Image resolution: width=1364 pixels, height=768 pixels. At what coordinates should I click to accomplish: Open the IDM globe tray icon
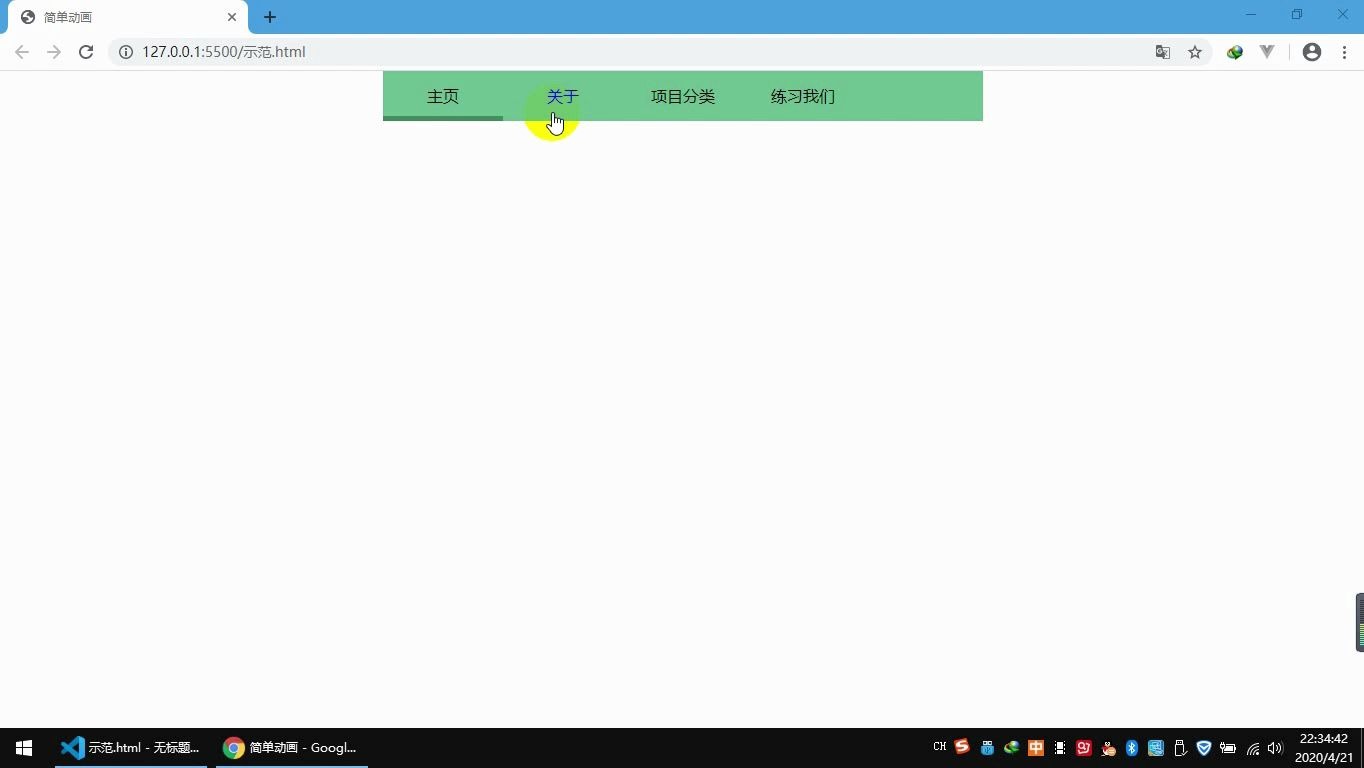tap(1011, 748)
